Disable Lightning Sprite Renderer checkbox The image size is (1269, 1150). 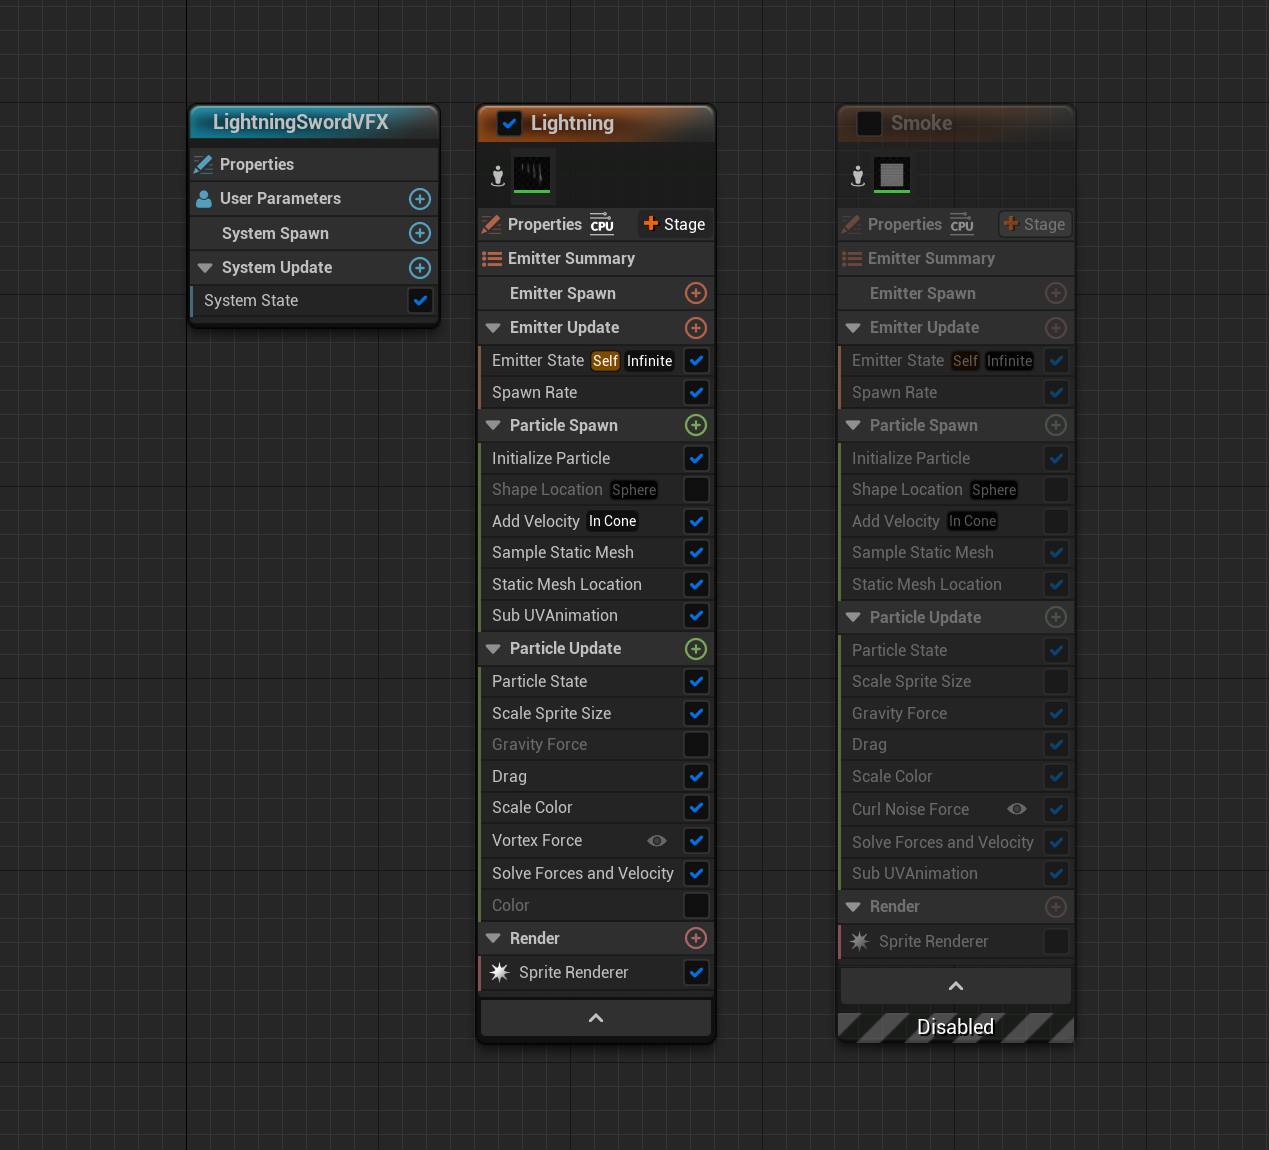pyautogui.click(x=696, y=972)
